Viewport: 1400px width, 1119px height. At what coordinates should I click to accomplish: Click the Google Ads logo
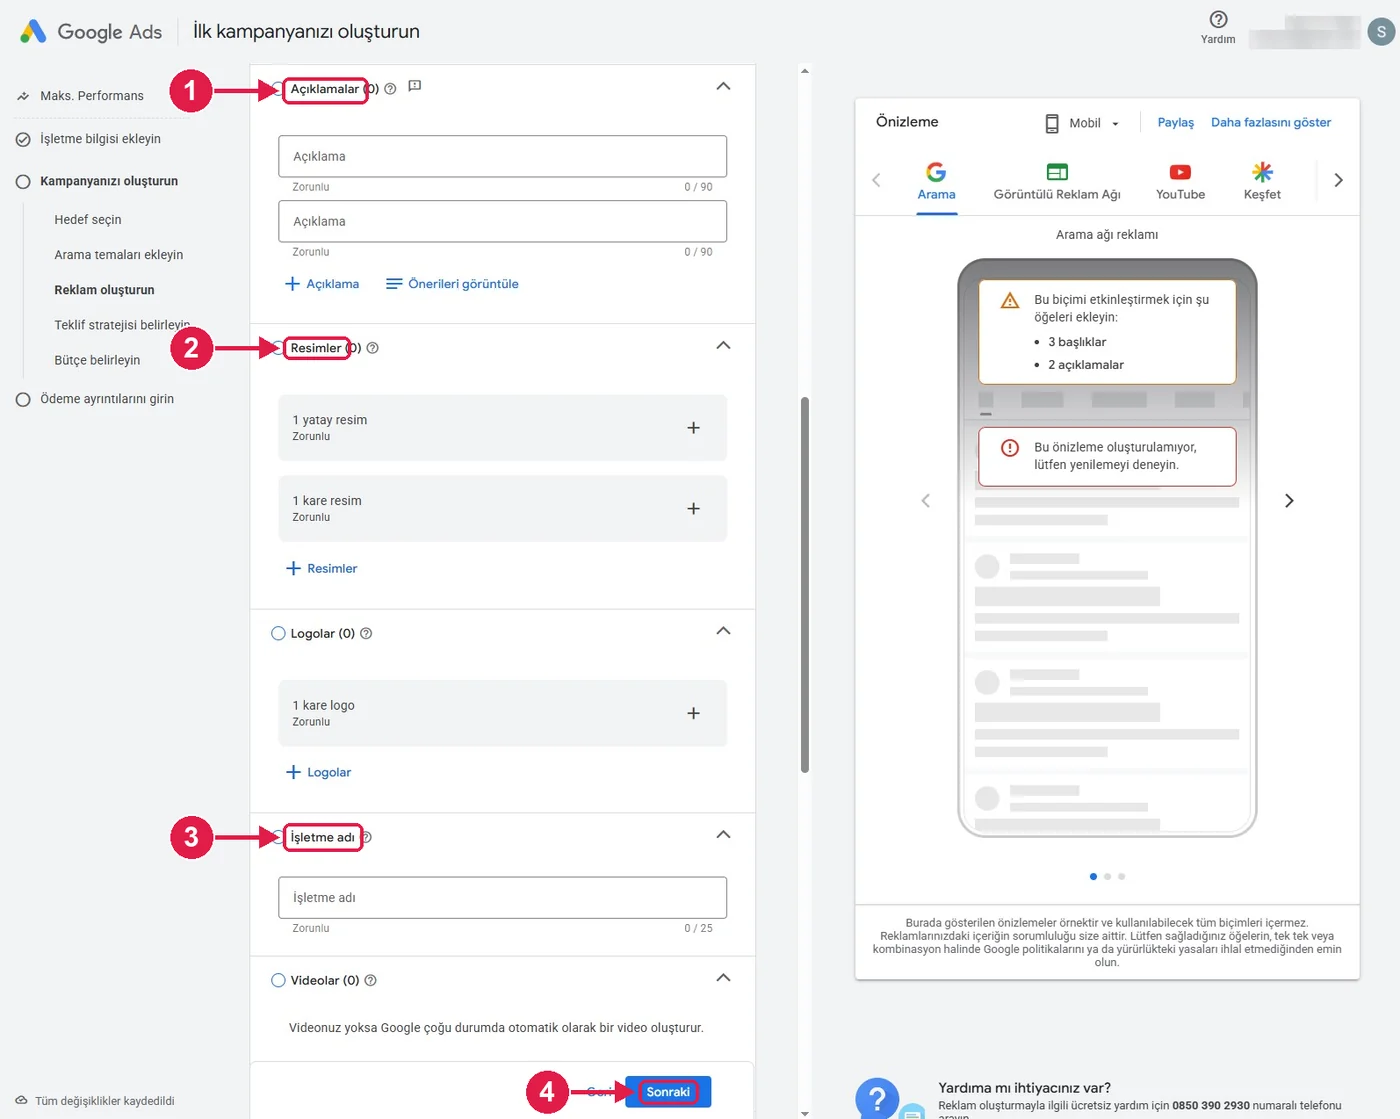click(91, 32)
